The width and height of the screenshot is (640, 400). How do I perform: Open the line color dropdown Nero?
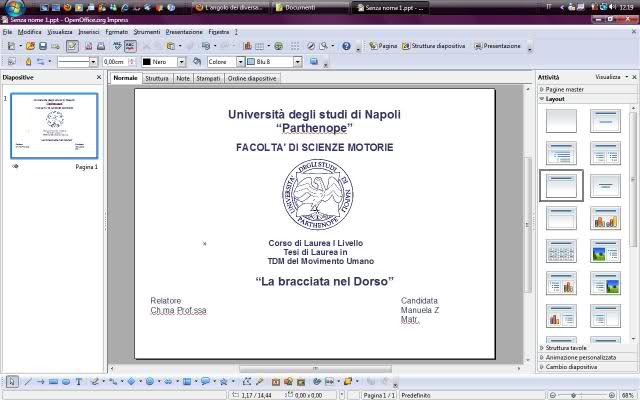click(x=182, y=62)
